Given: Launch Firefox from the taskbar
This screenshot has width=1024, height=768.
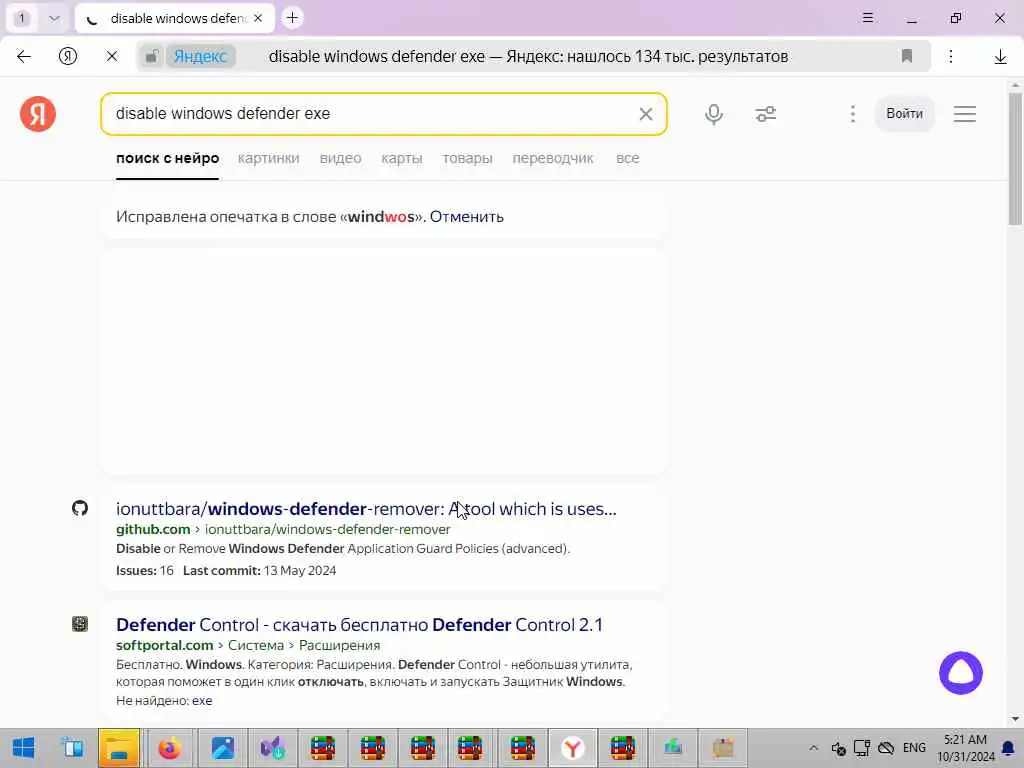Looking at the screenshot, I should (170, 748).
